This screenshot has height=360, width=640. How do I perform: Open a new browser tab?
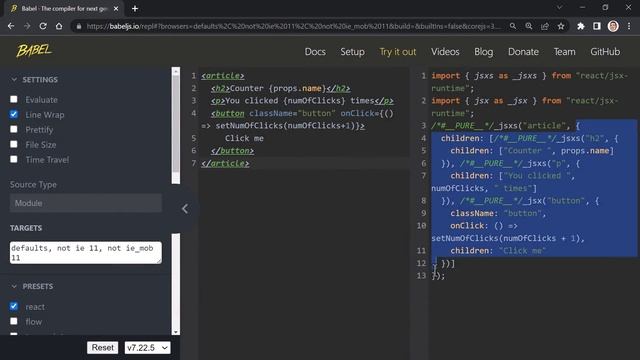click(x=135, y=9)
